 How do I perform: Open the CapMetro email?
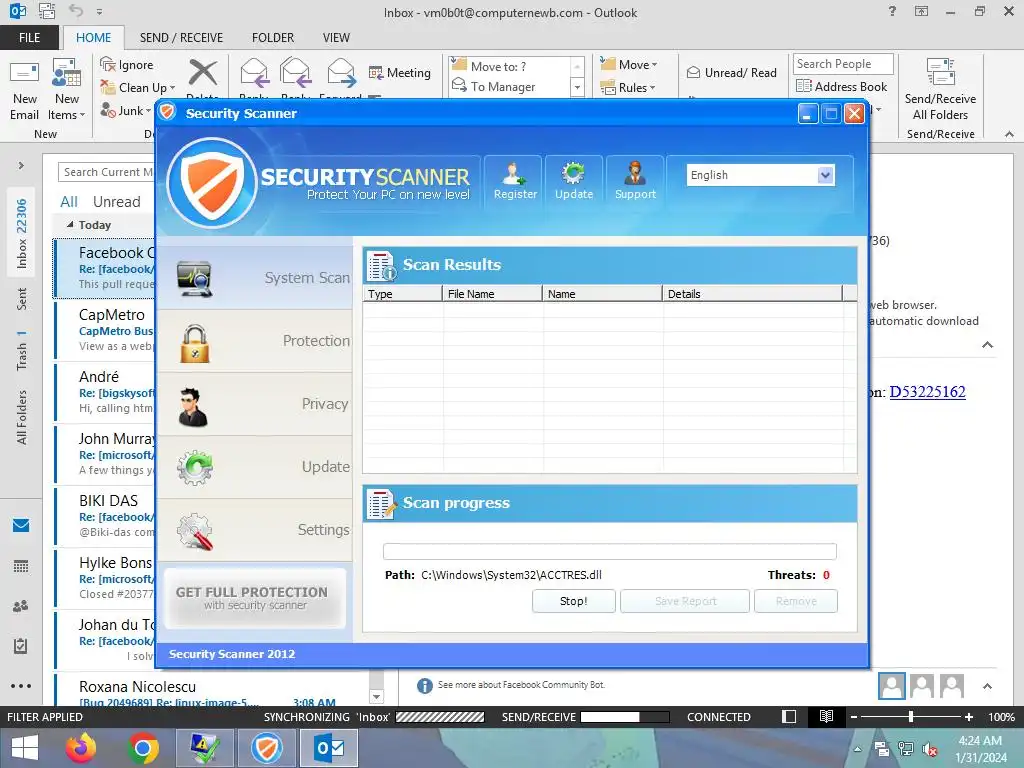[105, 330]
